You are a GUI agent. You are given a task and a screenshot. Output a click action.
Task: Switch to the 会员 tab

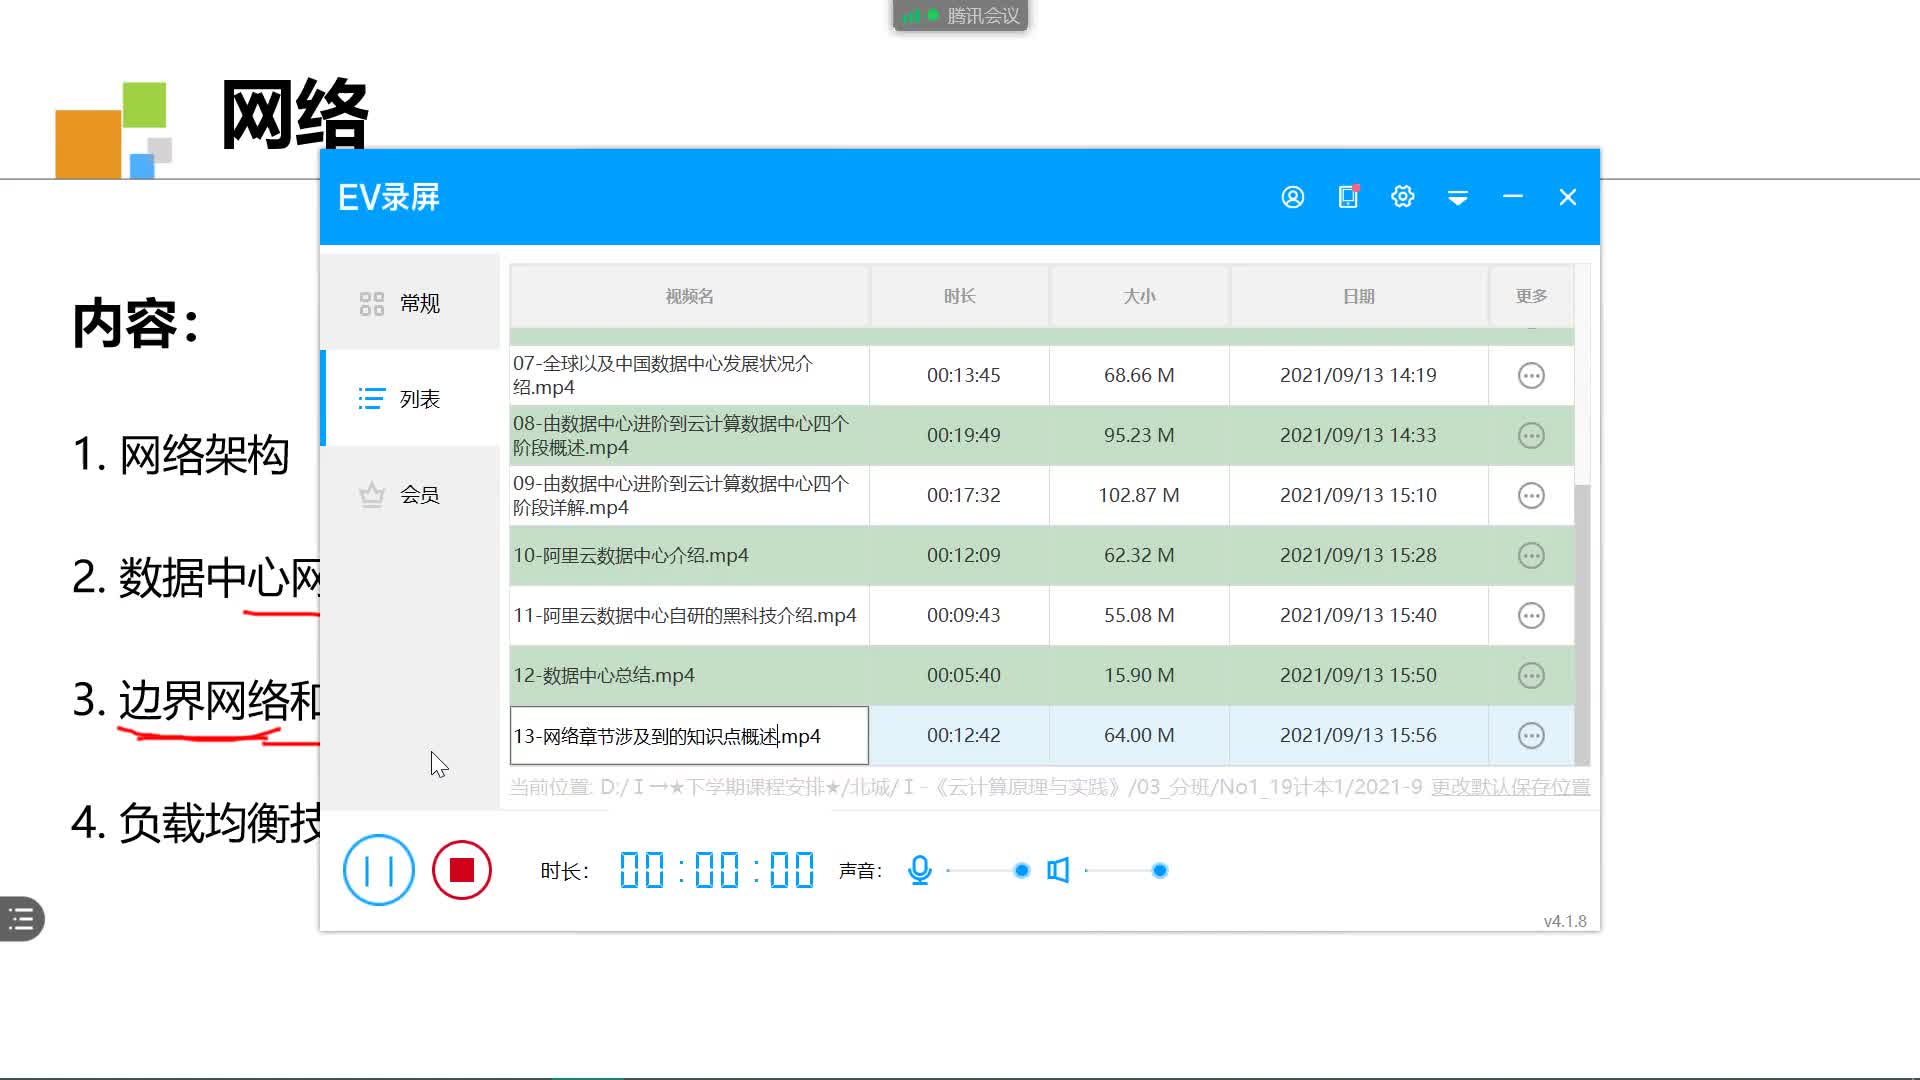coord(410,494)
